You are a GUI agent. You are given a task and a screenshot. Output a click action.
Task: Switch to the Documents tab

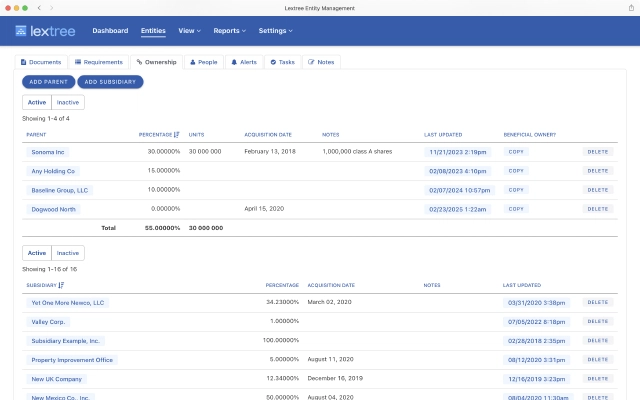(41, 62)
